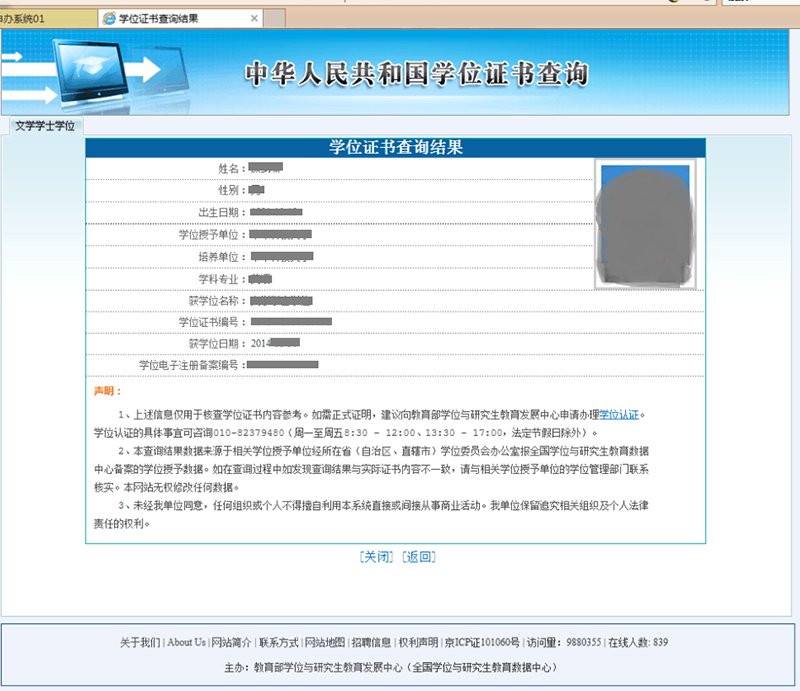Open the 招聘信息 recruitment link
Image resolution: width=800 pixels, height=691 pixels.
[371, 642]
